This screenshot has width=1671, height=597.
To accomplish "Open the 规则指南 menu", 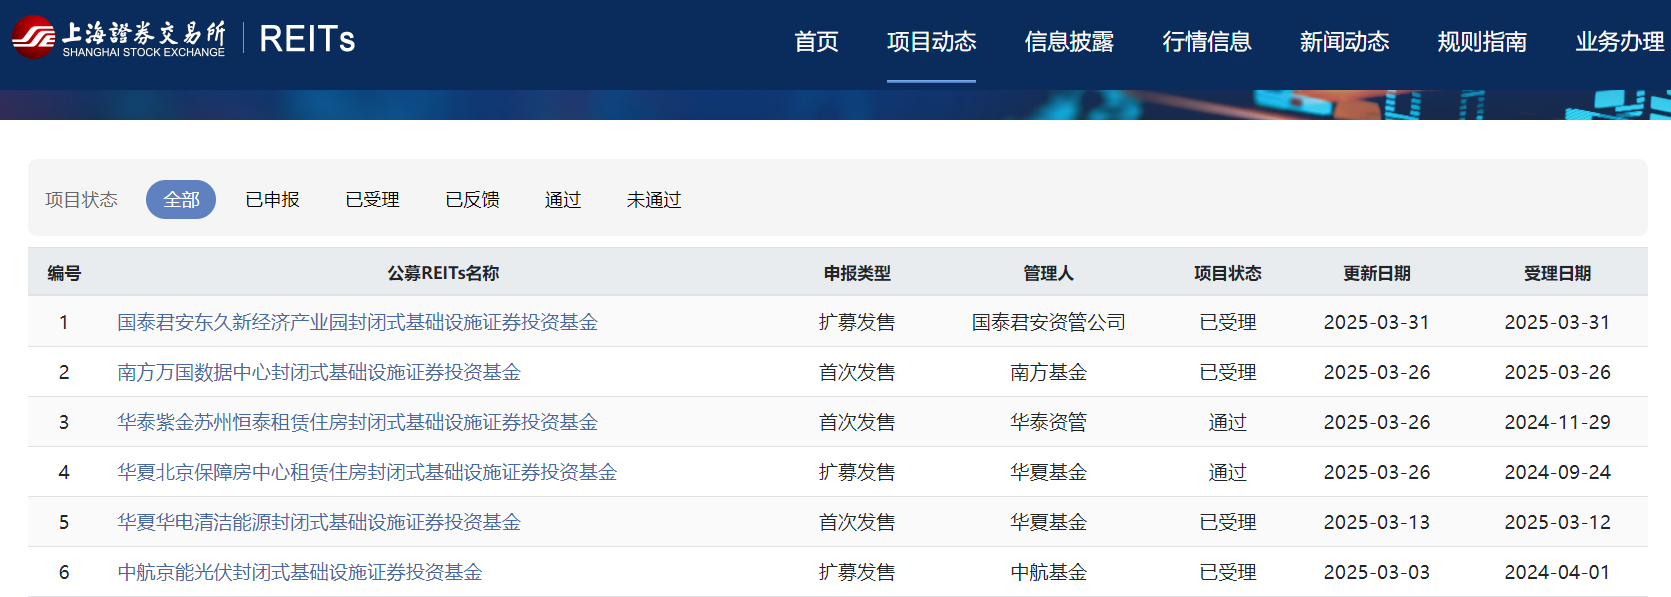I will tap(1482, 41).
